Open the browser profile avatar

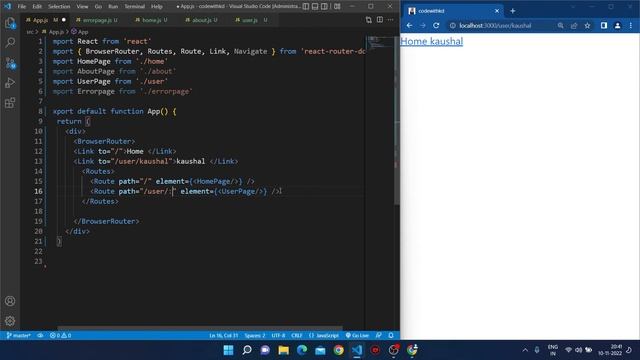click(618, 25)
